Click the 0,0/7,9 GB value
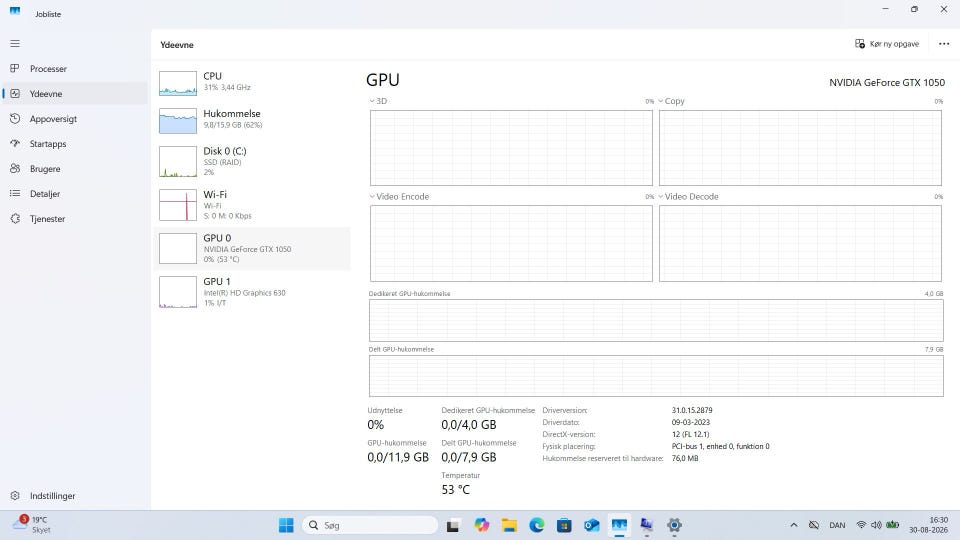The height and width of the screenshot is (540, 960). (x=469, y=457)
